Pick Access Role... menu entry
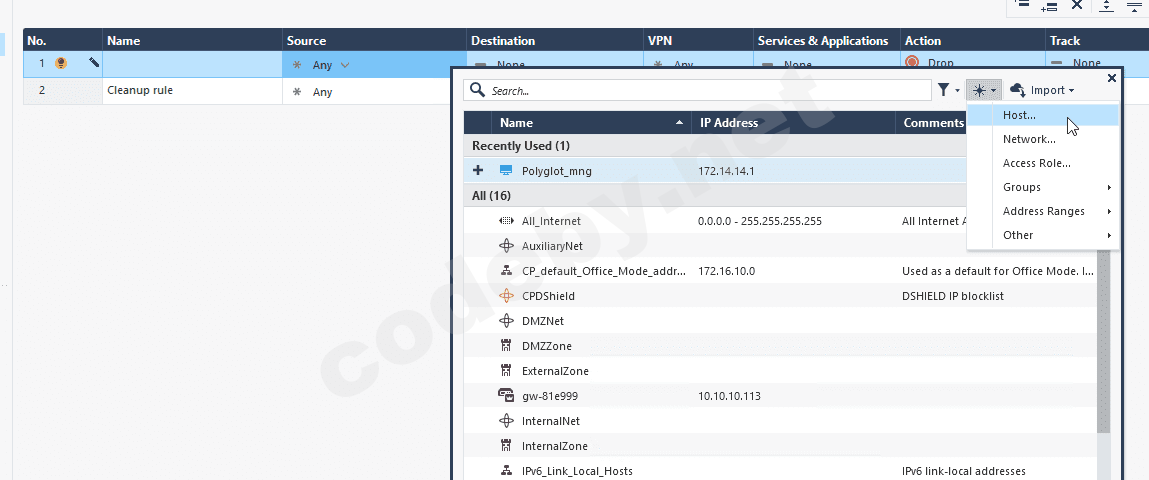The image size is (1149, 480). 1043,163
